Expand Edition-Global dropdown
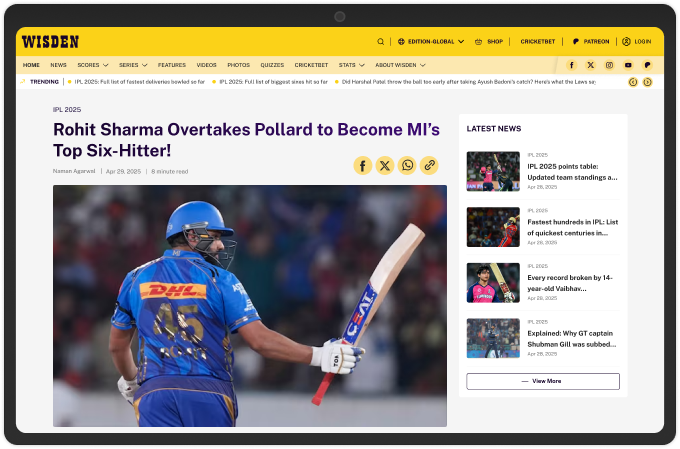 coord(461,42)
